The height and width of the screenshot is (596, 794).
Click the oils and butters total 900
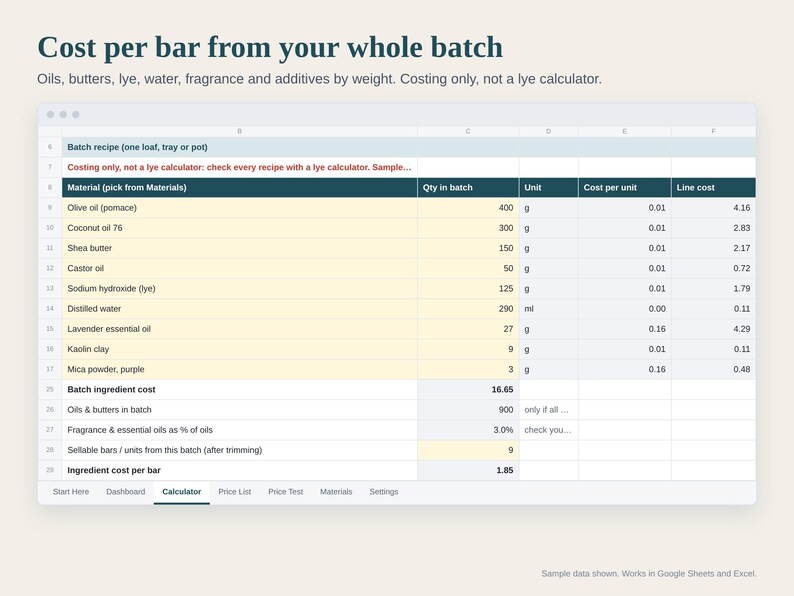click(468, 410)
